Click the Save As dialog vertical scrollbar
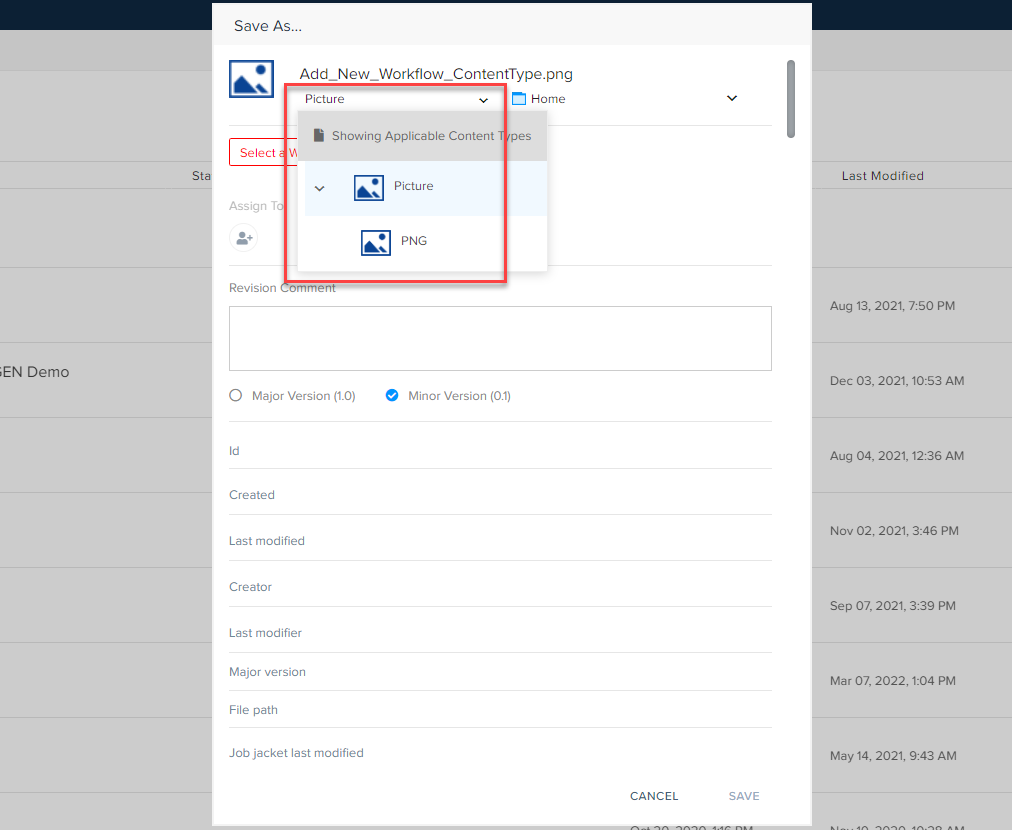 pyautogui.click(x=791, y=99)
